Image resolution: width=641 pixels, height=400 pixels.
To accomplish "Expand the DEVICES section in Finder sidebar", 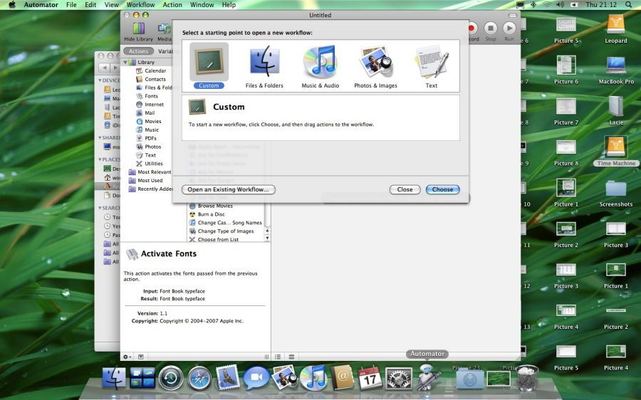I will tap(100, 81).
